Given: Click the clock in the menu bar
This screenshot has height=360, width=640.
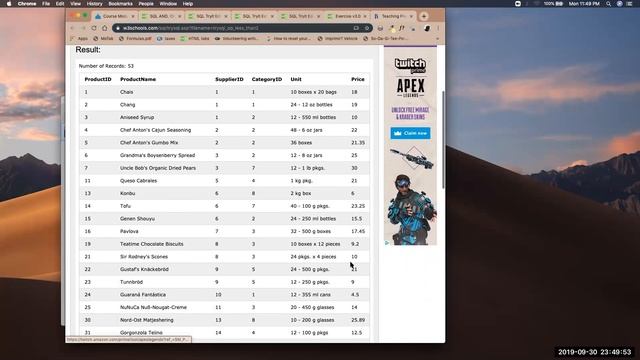Looking at the screenshot, I should (x=584, y=4).
